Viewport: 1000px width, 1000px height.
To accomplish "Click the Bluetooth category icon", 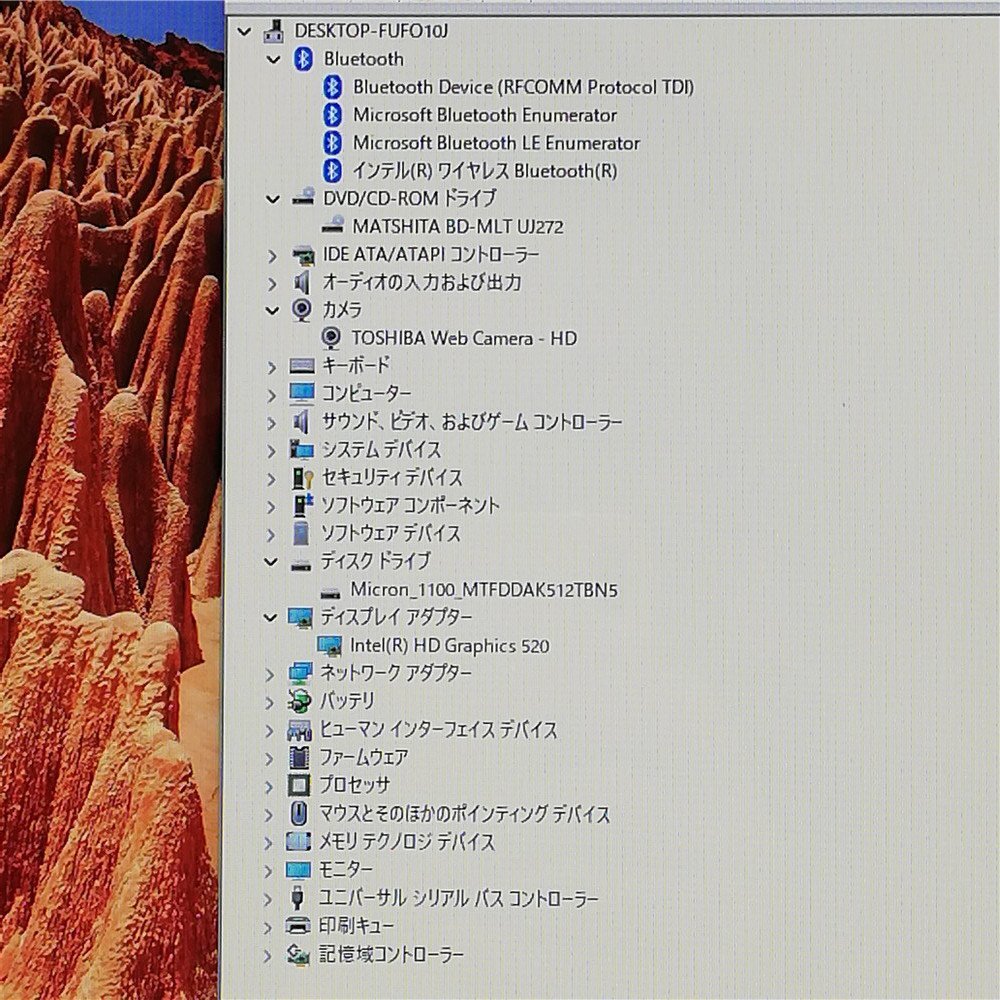I will [x=303, y=59].
